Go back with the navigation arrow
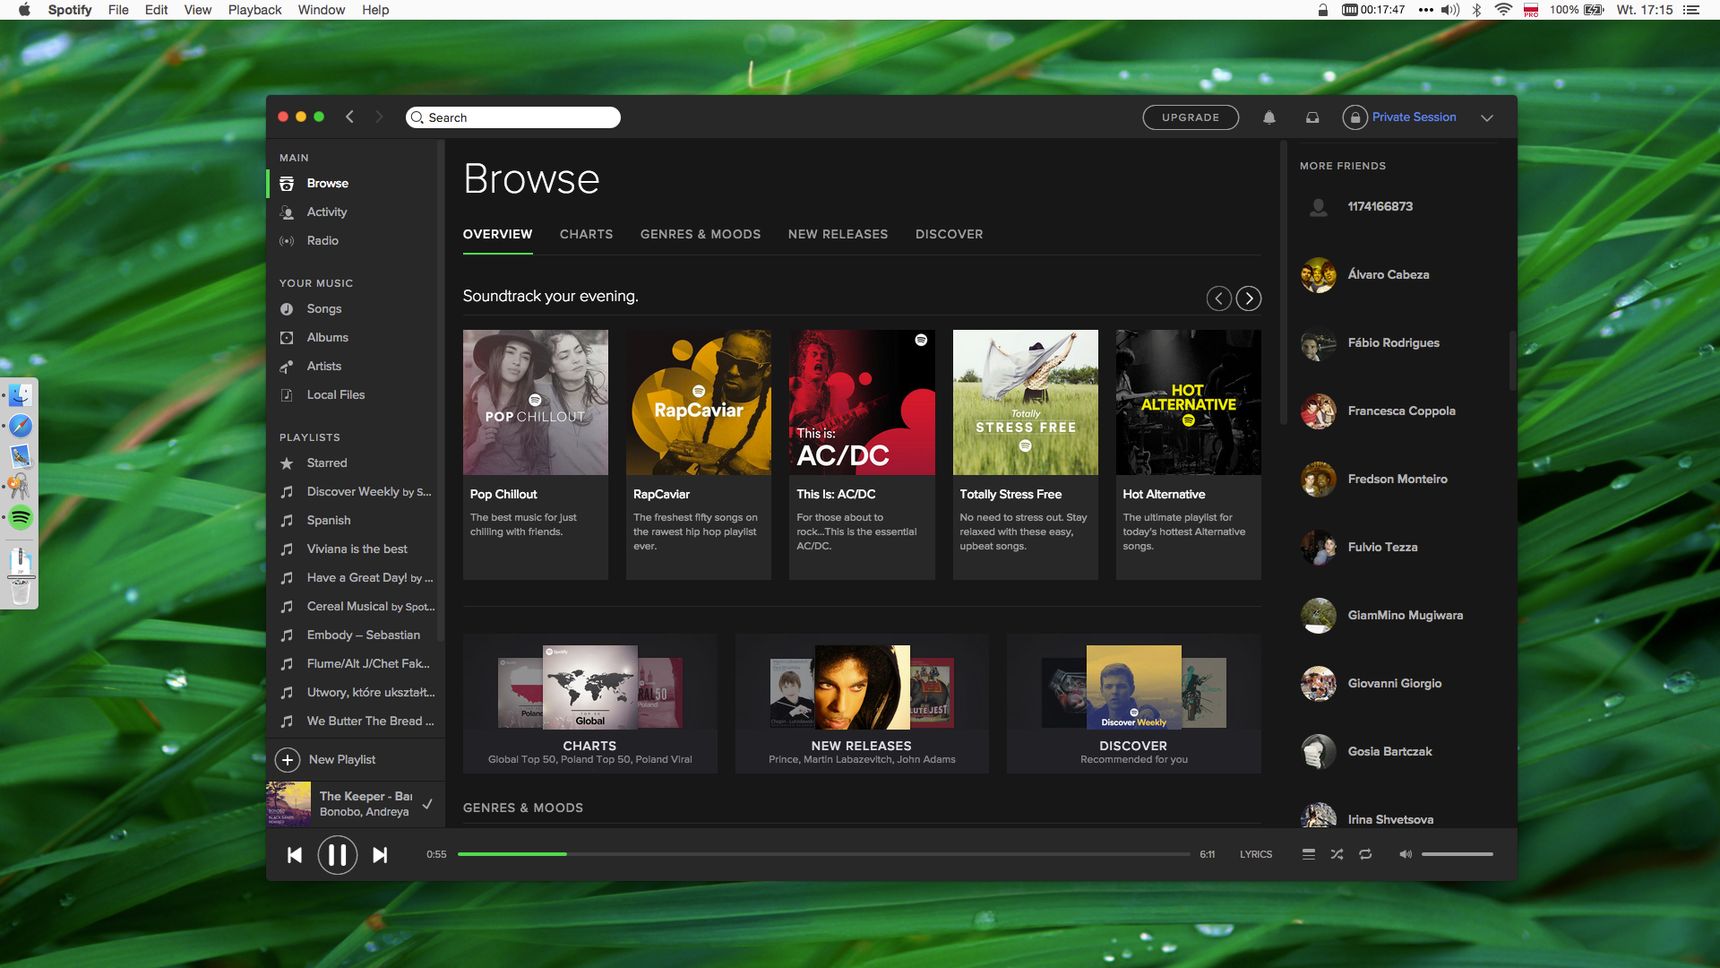Screen dimensions: 1720x968 pyautogui.click(x=350, y=117)
